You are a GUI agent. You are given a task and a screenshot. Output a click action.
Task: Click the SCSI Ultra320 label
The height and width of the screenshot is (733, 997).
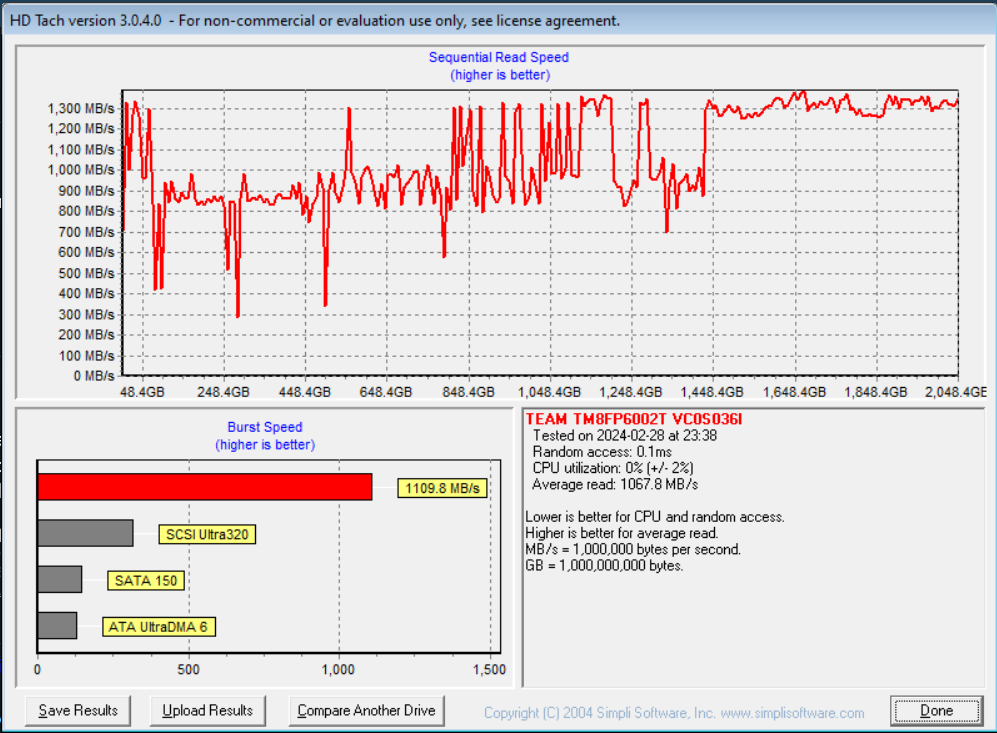point(206,534)
